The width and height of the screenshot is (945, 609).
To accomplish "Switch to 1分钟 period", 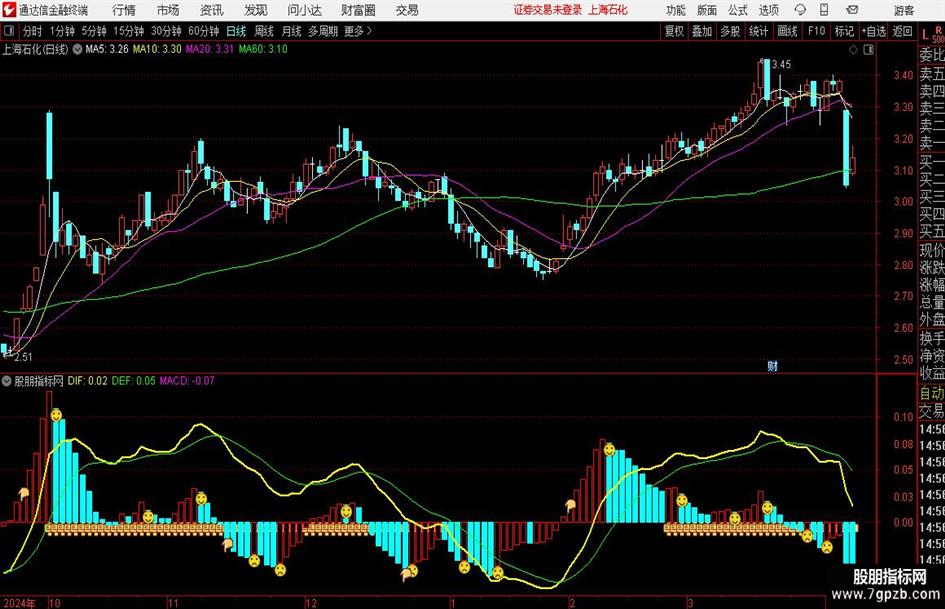I will pos(62,31).
